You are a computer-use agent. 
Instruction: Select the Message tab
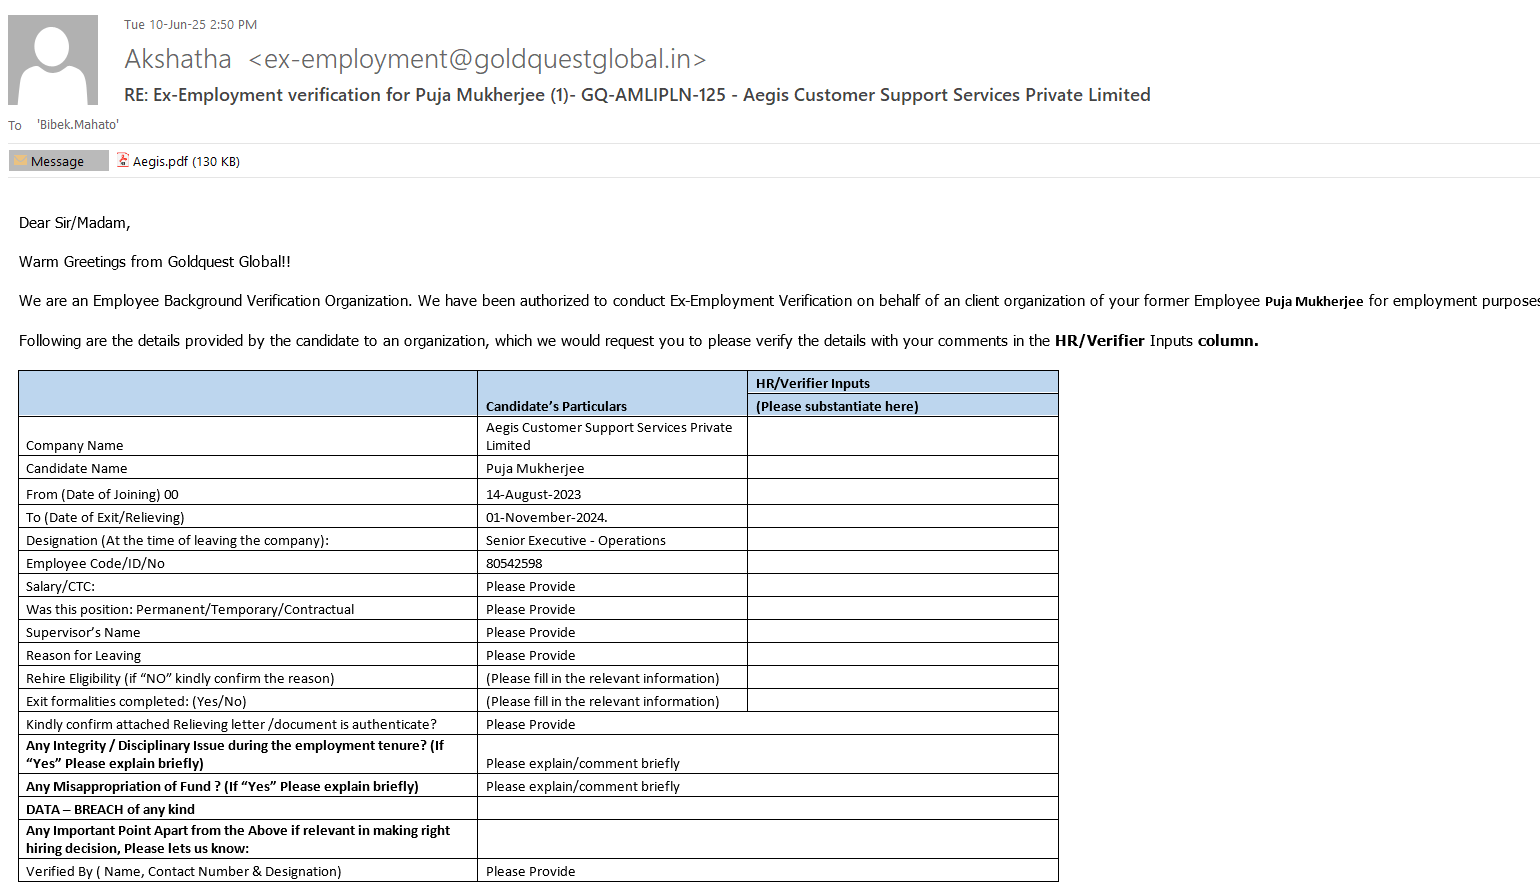pyautogui.click(x=58, y=161)
